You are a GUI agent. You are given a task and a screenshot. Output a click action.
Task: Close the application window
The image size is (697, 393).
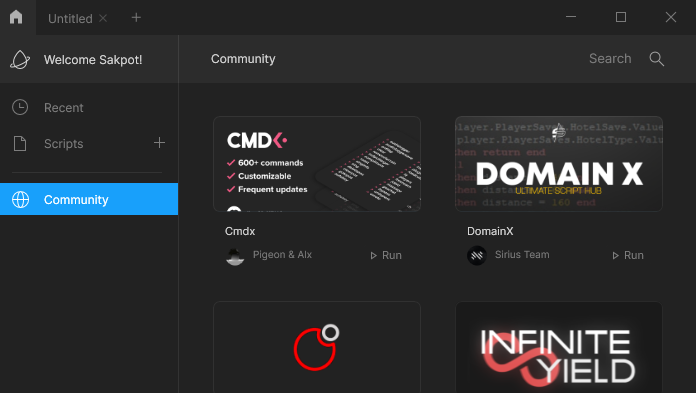671,17
